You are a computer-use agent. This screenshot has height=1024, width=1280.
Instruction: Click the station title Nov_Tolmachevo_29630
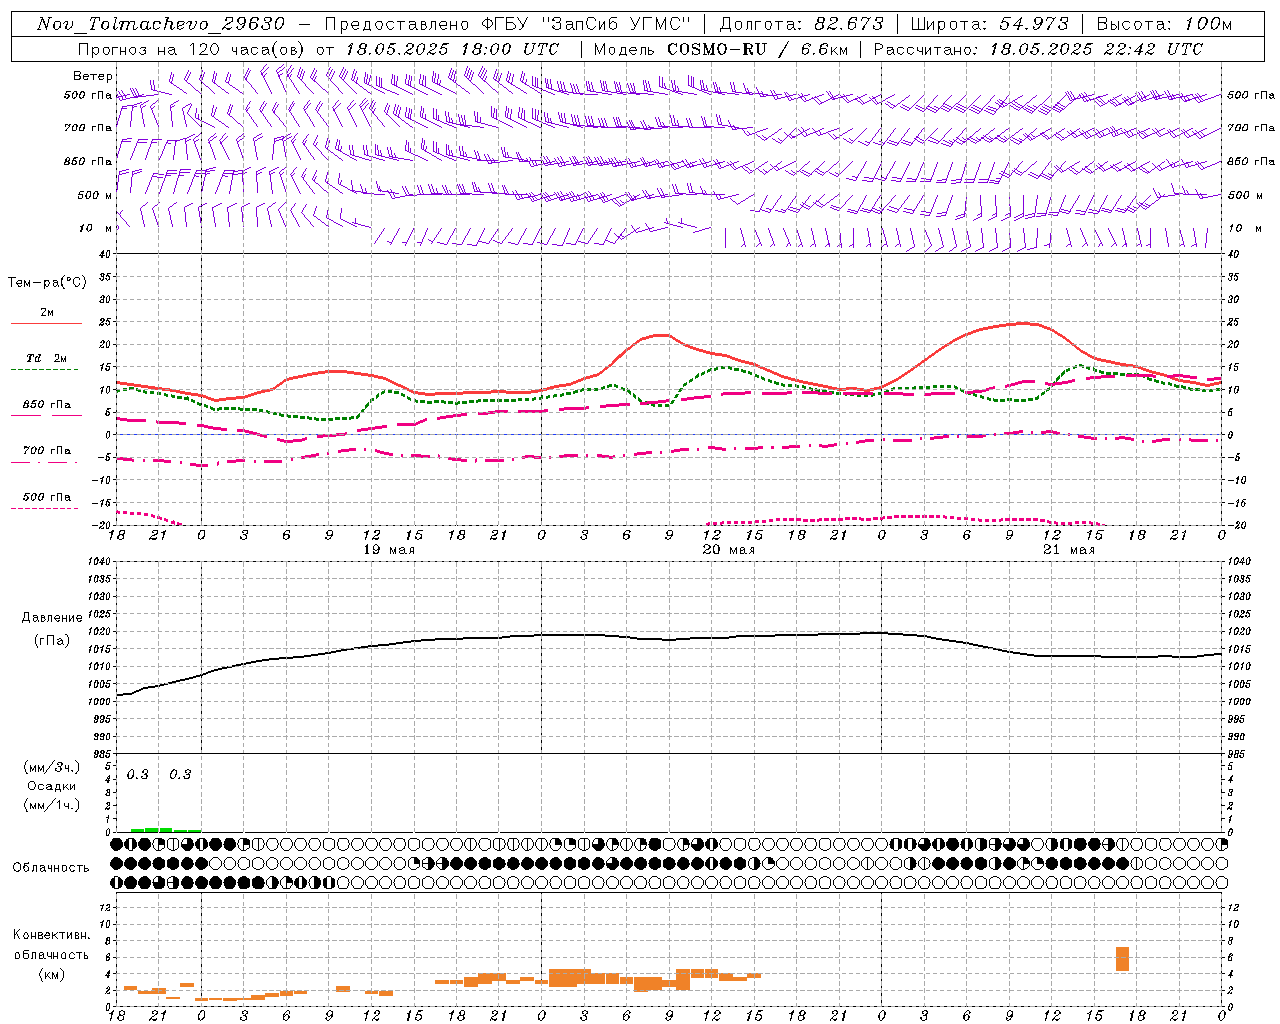coord(161,24)
